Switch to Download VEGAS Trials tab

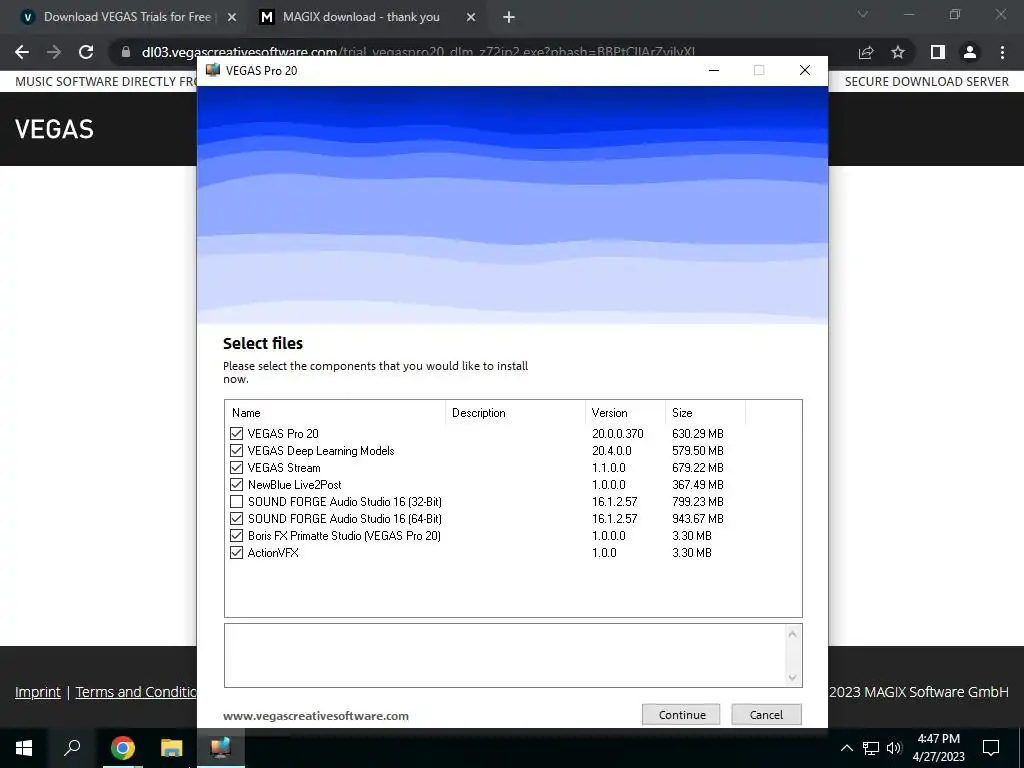click(127, 17)
